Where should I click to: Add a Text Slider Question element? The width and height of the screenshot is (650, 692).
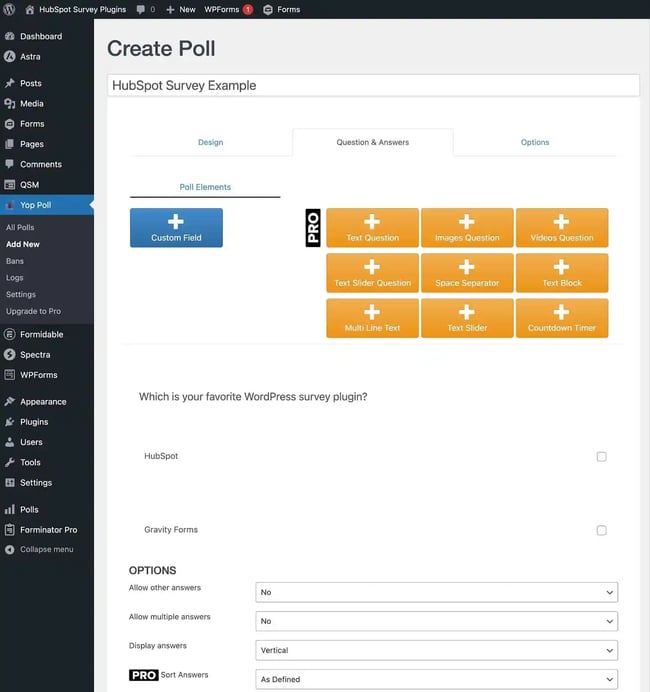[x=372, y=273]
